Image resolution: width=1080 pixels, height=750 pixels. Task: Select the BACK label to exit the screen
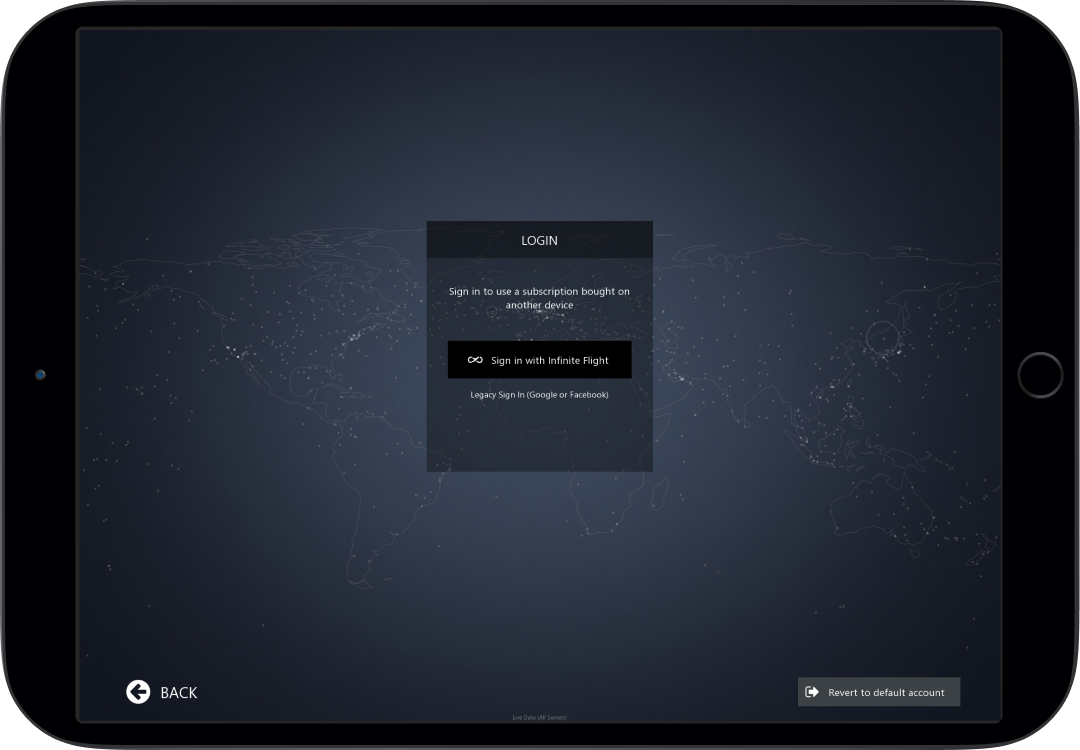[179, 692]
